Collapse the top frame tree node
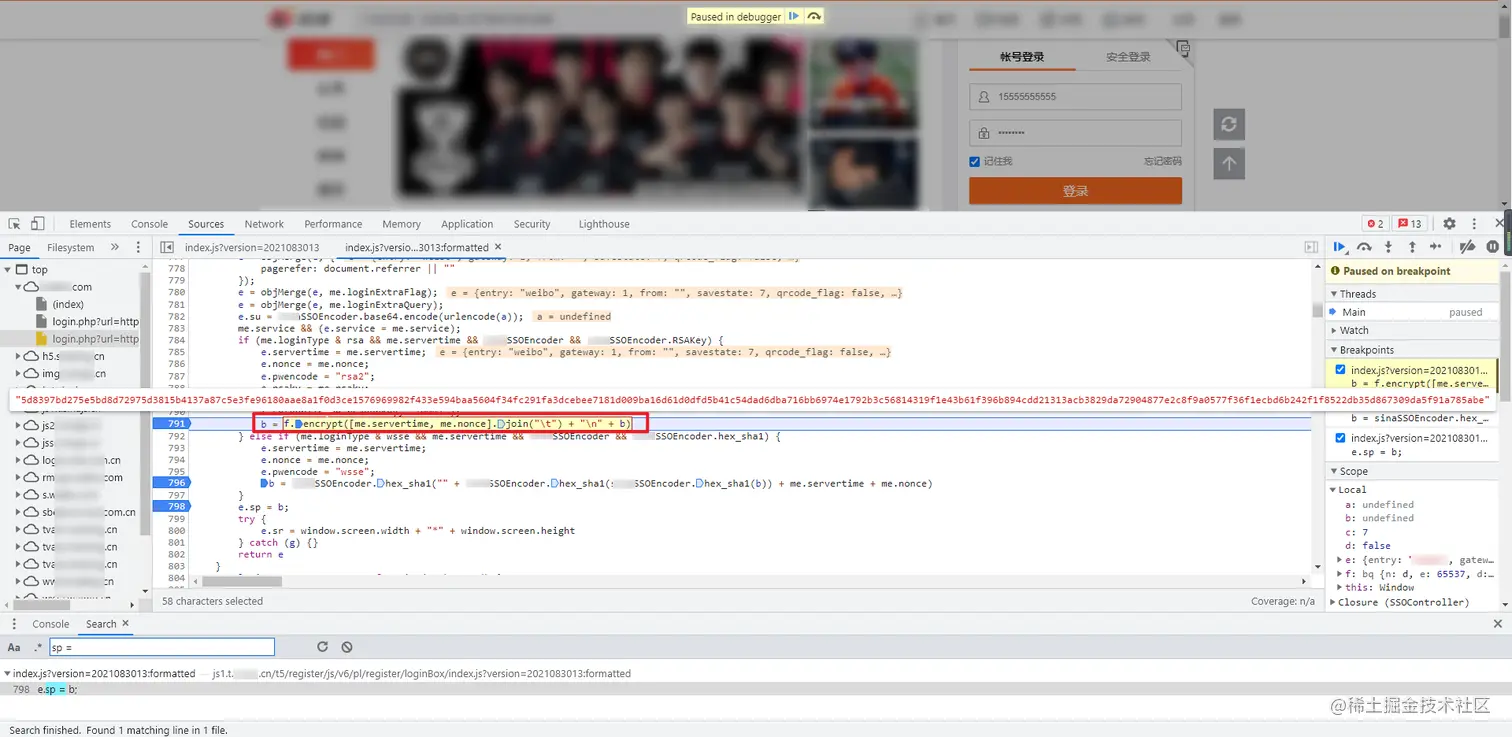This screenshot has height=737, width=1512. coord(8,270)
